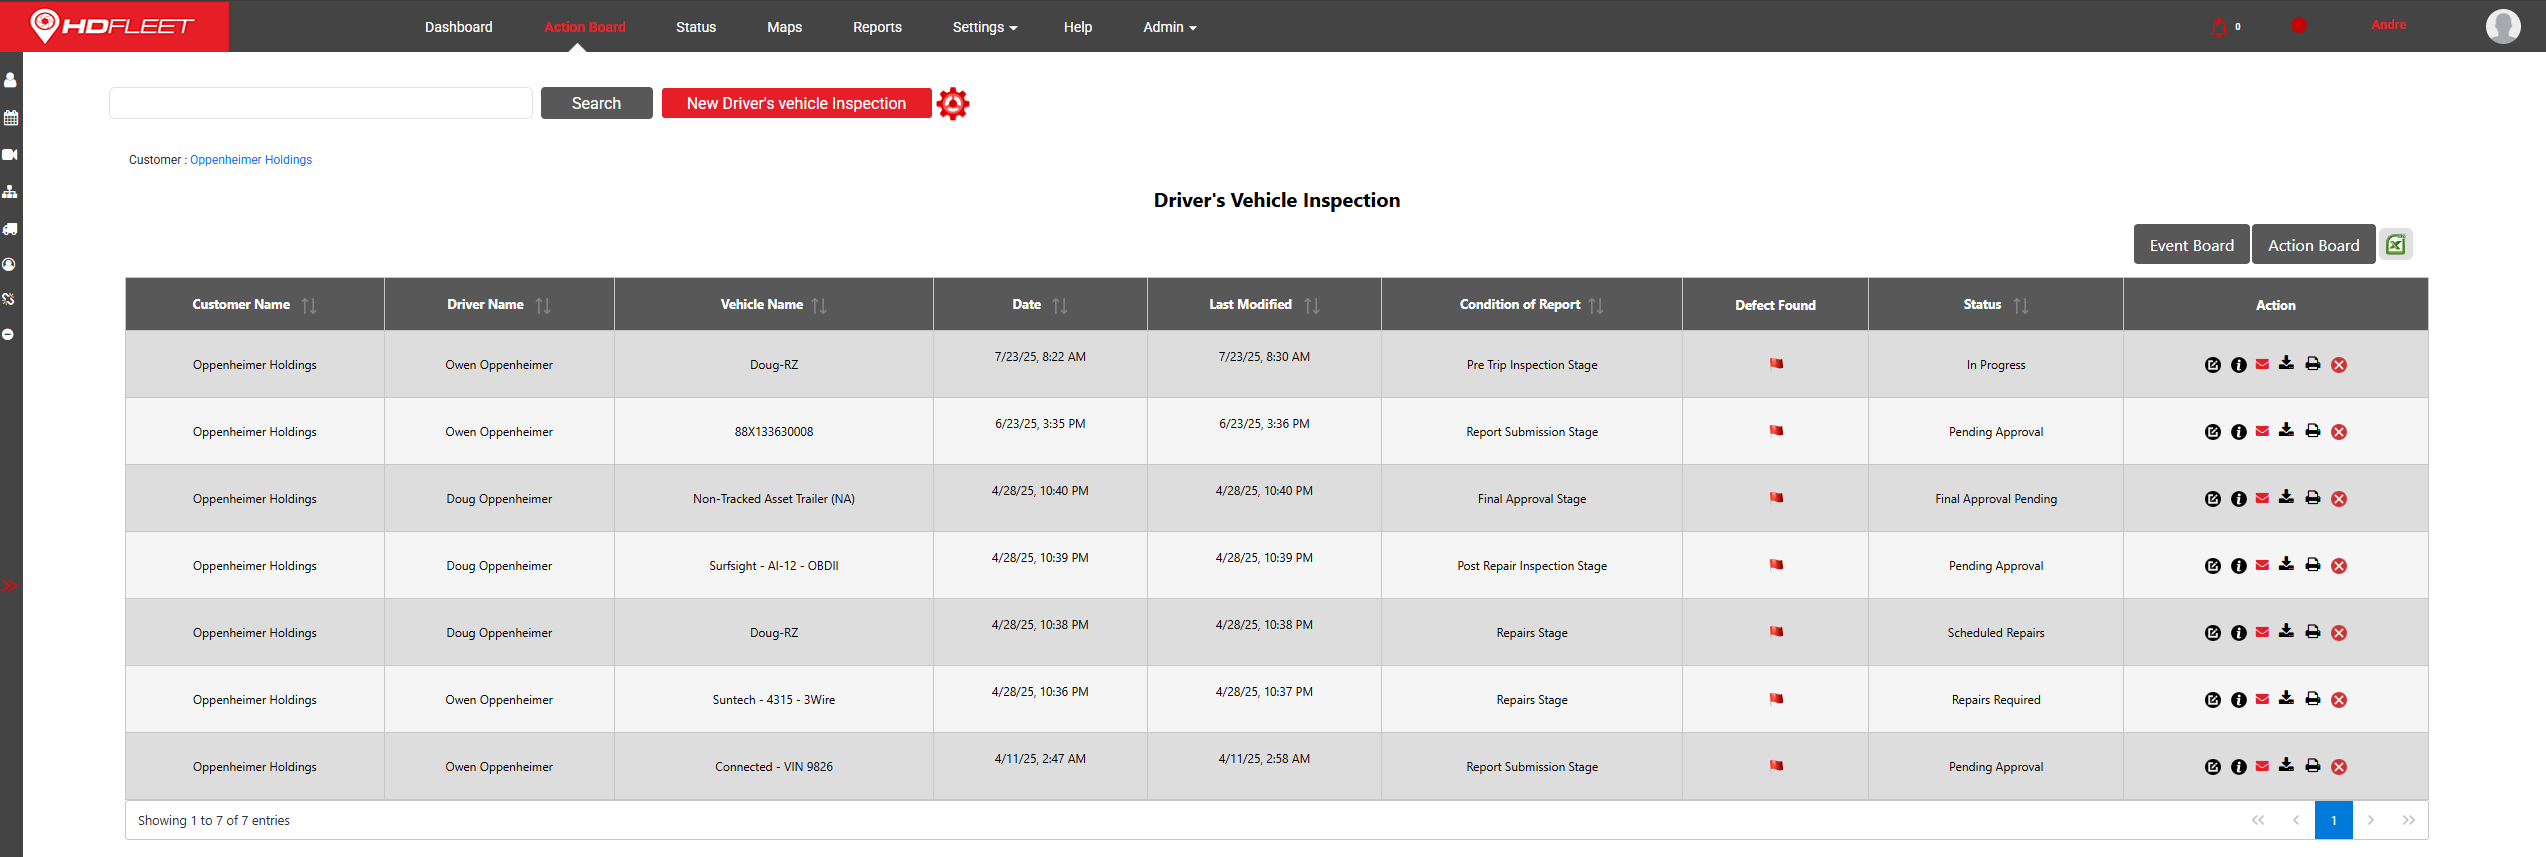This screenshot has width=2546, height=857.
Task: Expand the sidebar with the red double chevron
Action: (9, 586)
